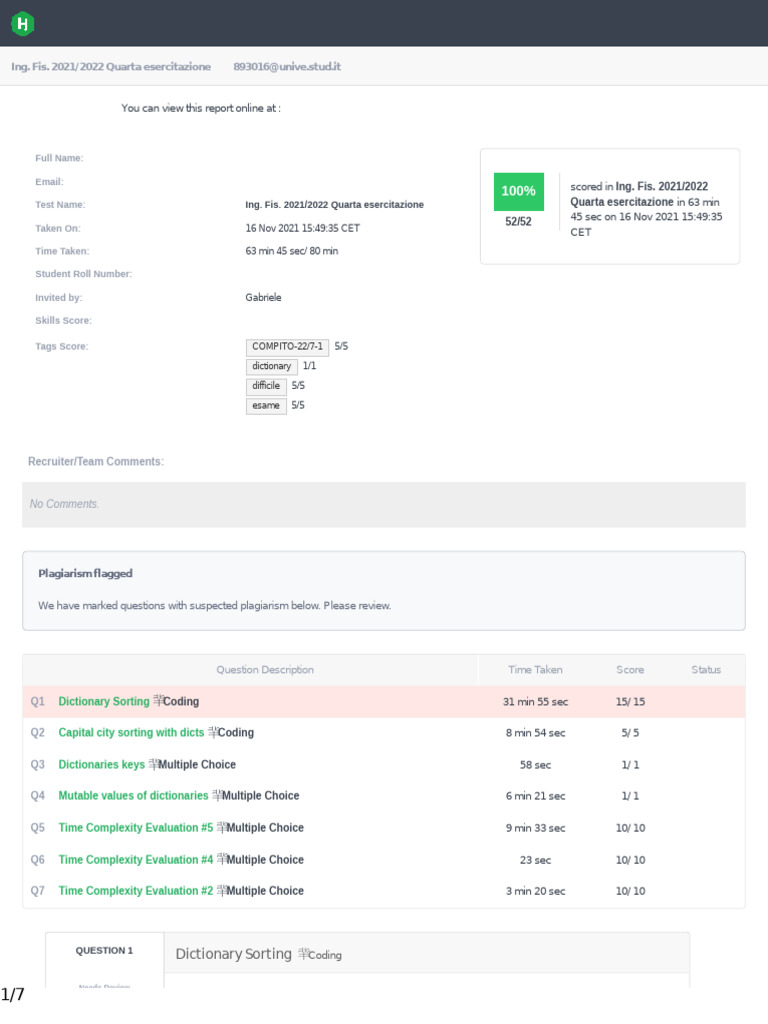Screen dimensions: 768x1024
Task: Open Time Complexity Evaluation #5 link
Action: tap(135, 828)
